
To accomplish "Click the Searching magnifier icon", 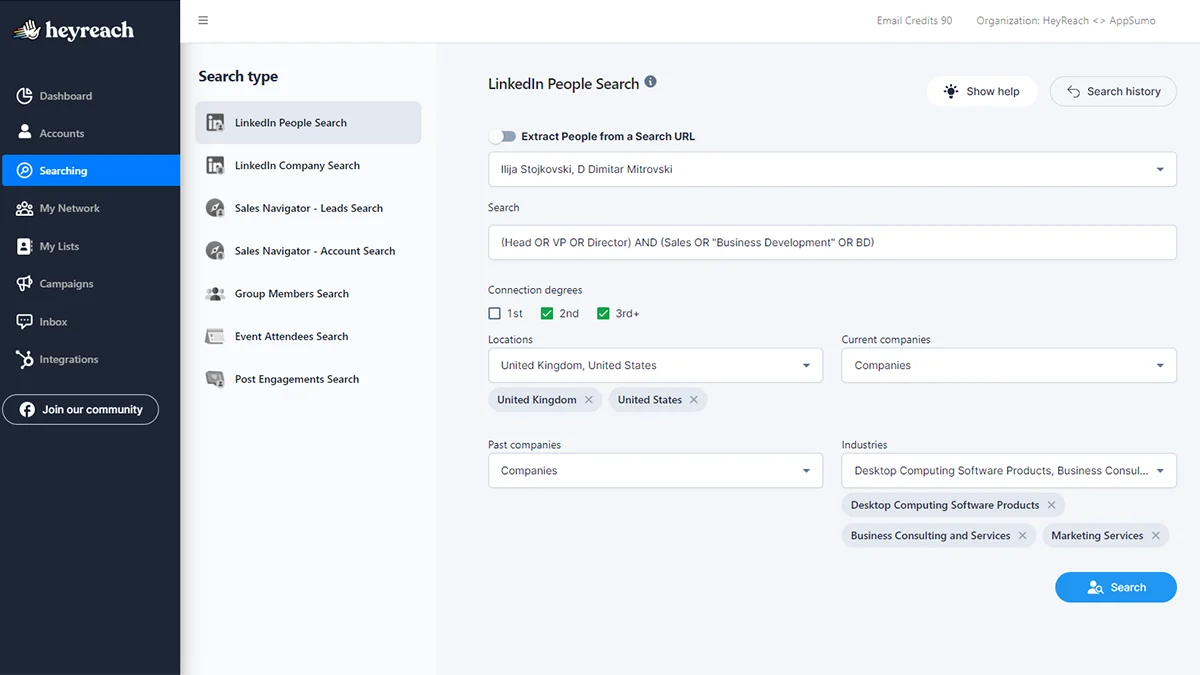I will click(25, 171).
